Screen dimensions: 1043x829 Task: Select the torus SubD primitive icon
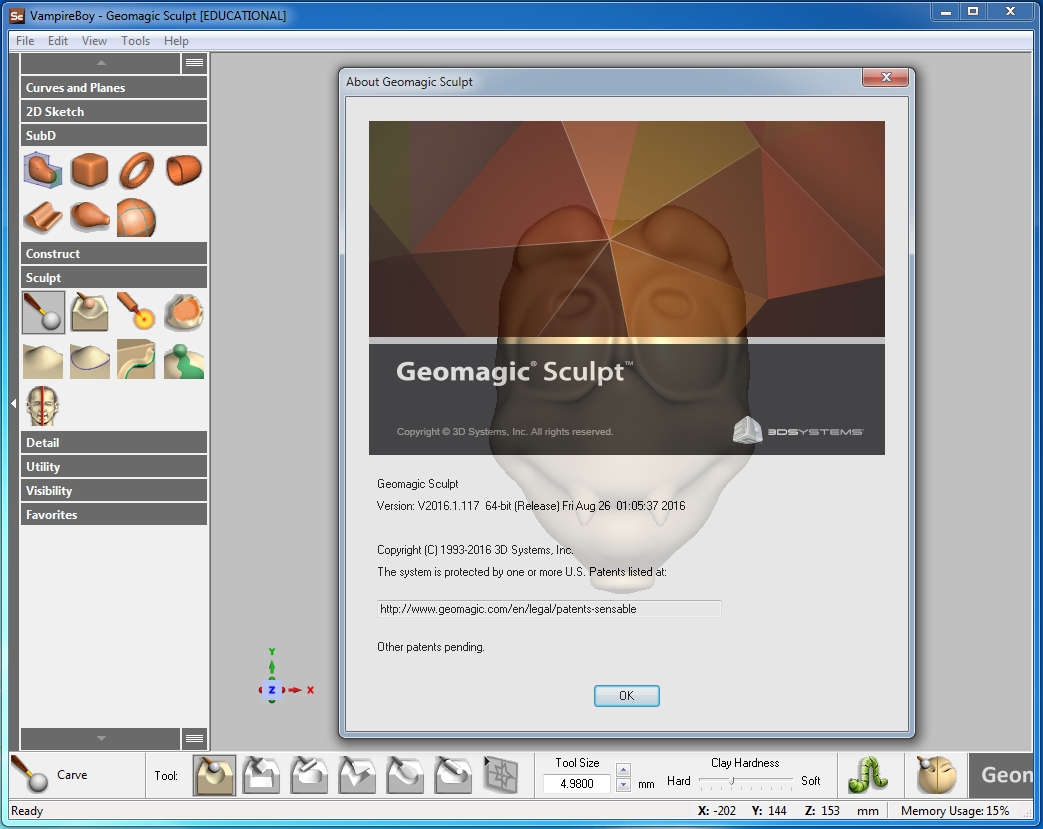136,171
